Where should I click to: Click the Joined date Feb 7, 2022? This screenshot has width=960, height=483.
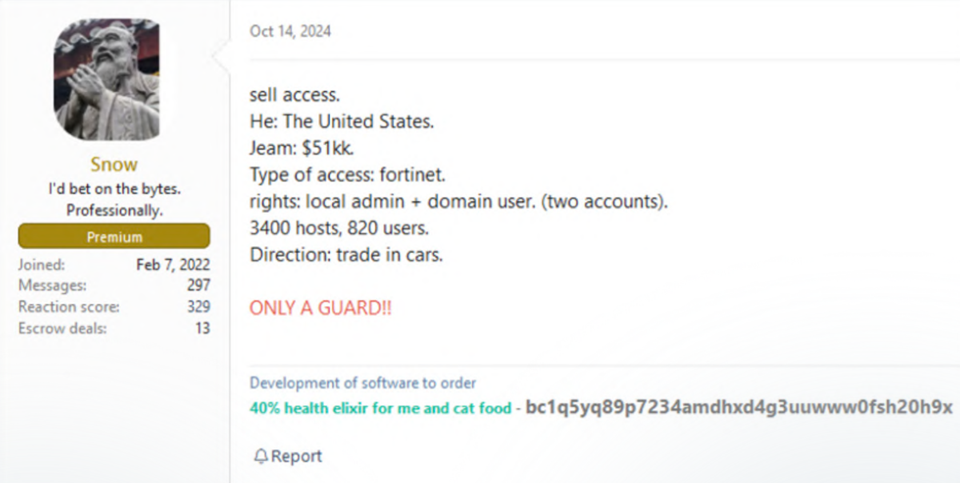[x=173, y=265]
